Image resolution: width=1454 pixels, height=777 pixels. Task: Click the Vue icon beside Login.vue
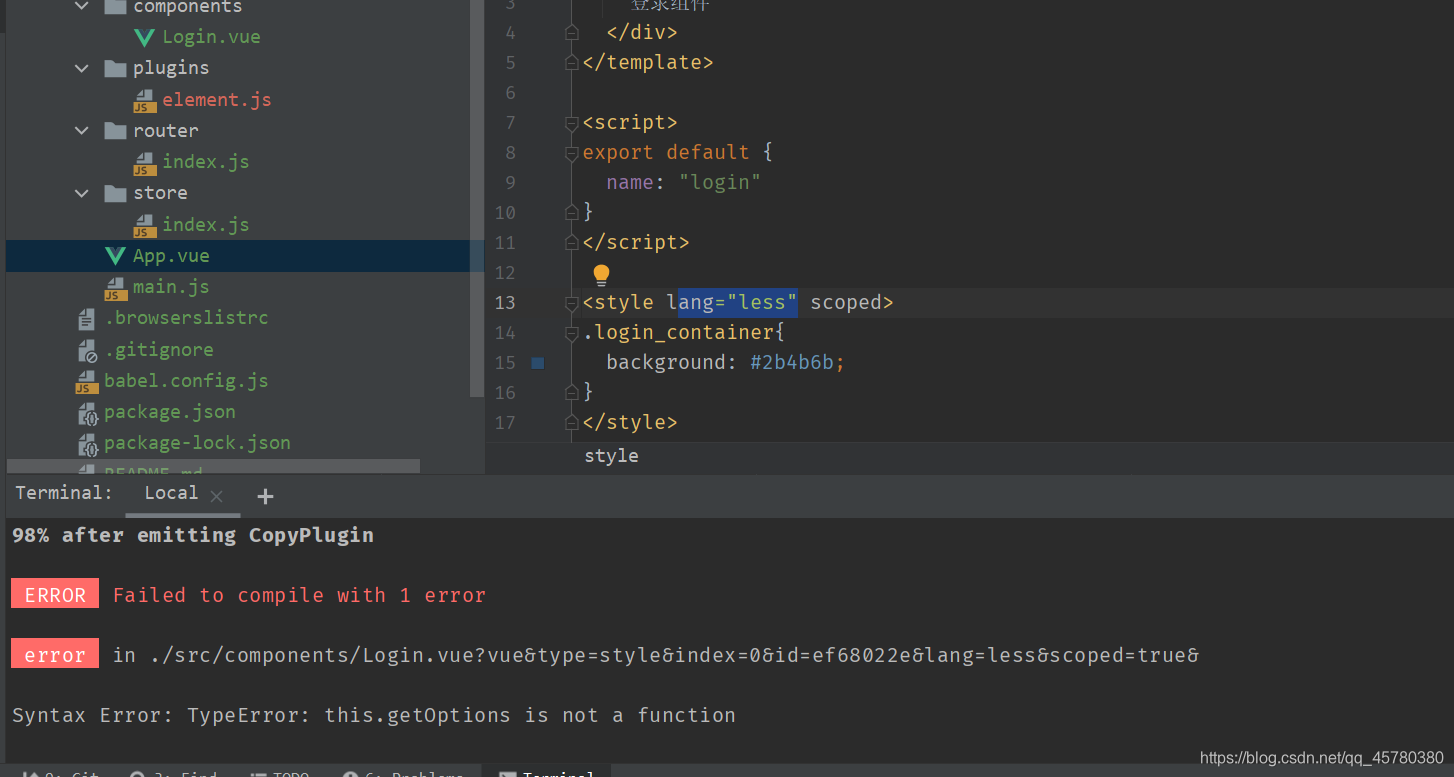point(144,37)
